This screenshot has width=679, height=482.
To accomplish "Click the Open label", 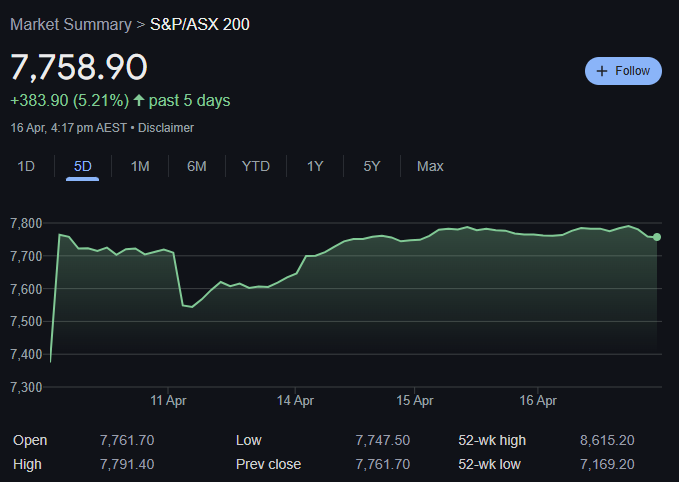I will click(30, 440).
